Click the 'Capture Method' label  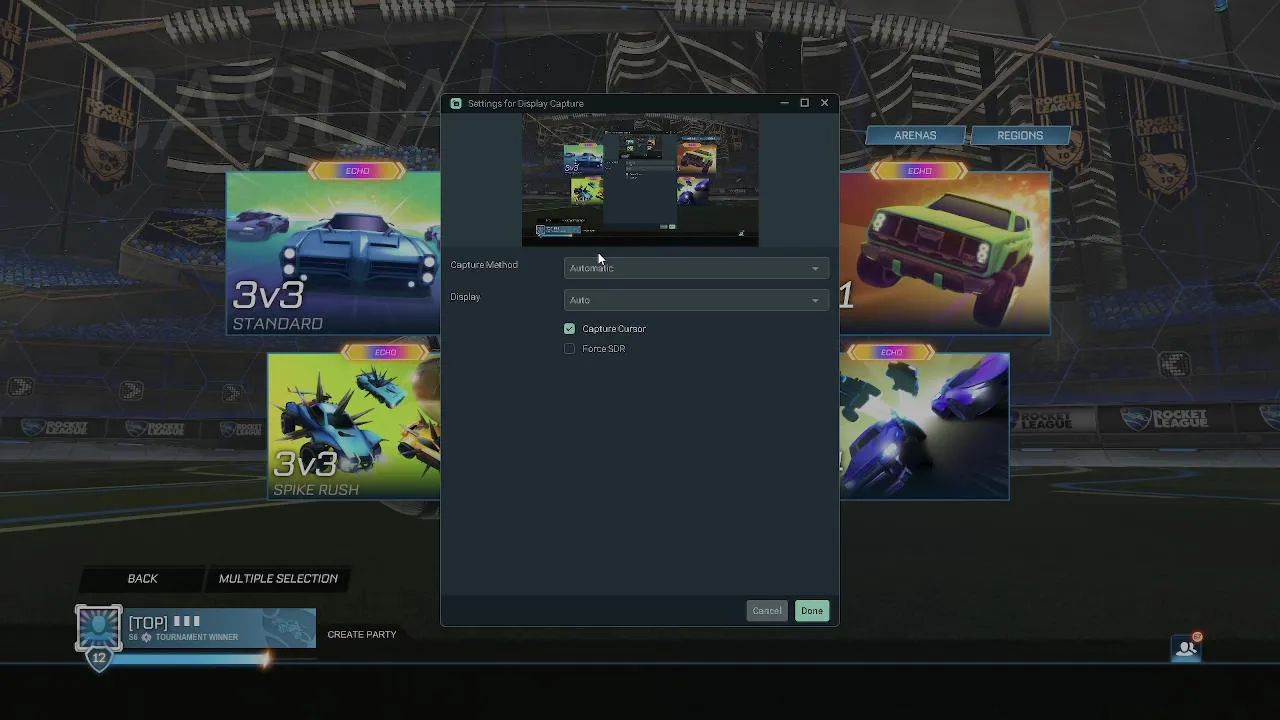484,265
